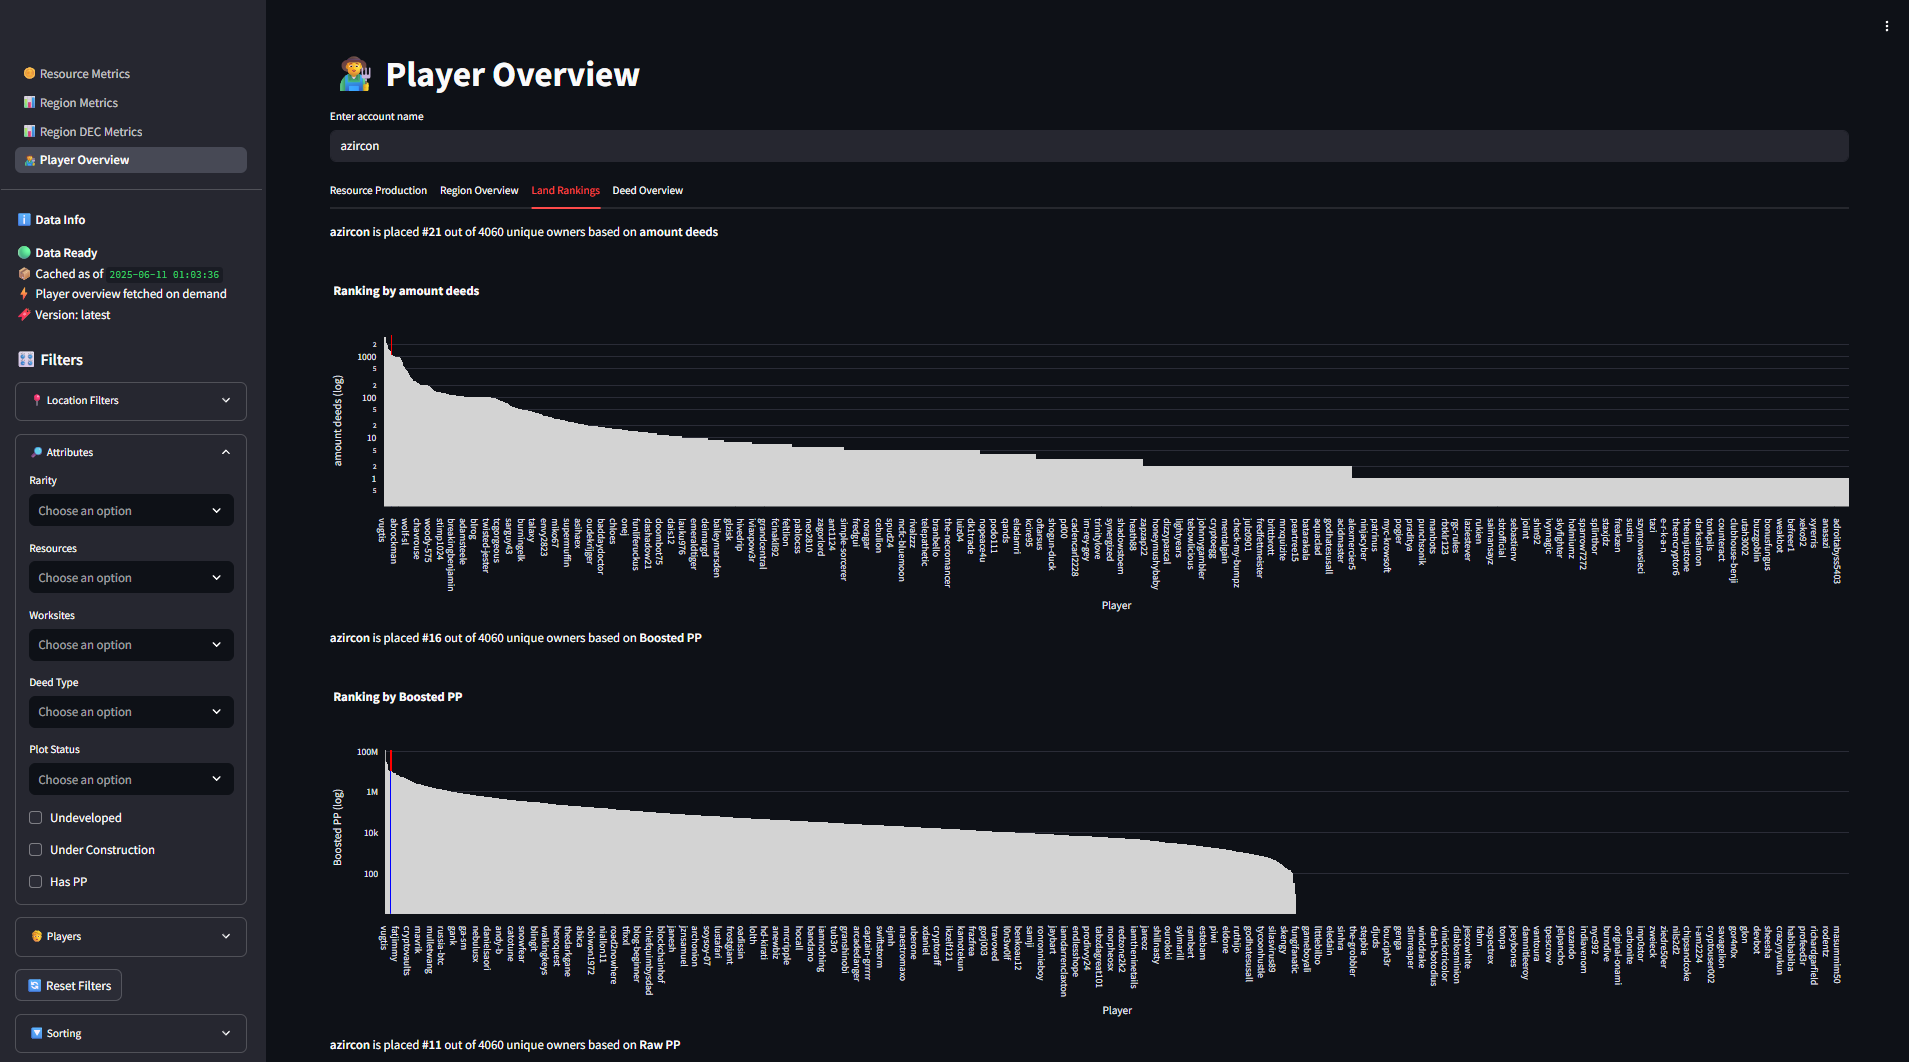The image size is (1909, 1062).
Task: Select Player Overview sidebar page
Action: coord(131,160)
